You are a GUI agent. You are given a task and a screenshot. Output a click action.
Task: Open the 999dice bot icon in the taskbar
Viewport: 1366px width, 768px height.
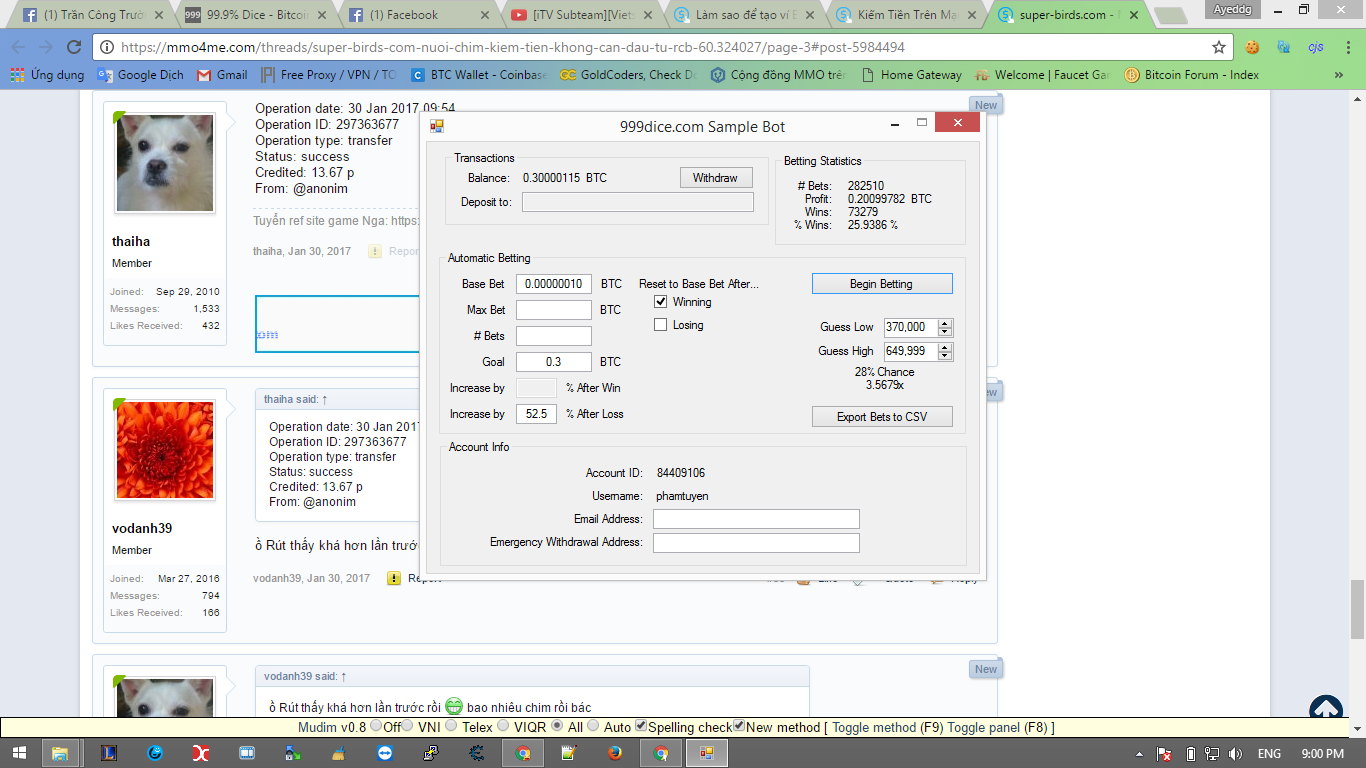(x=707, y=753)
